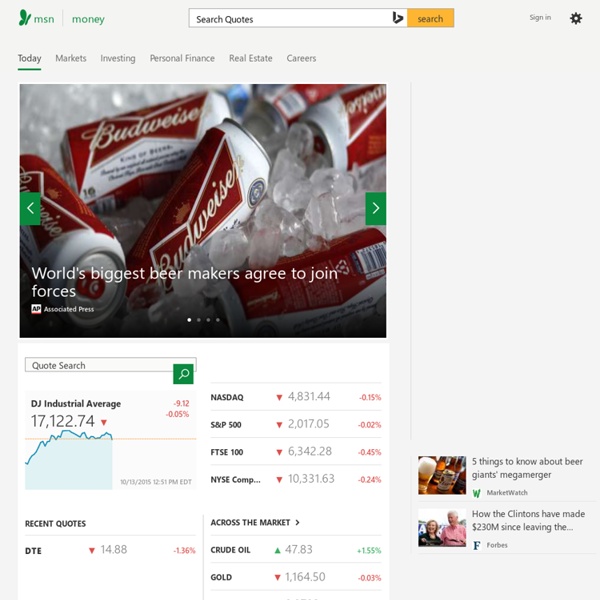The width and height of the screenshot is (600, 600).
Task: Switch to the Markets tab
Action: pyautogui.click(x=71, y=58)
